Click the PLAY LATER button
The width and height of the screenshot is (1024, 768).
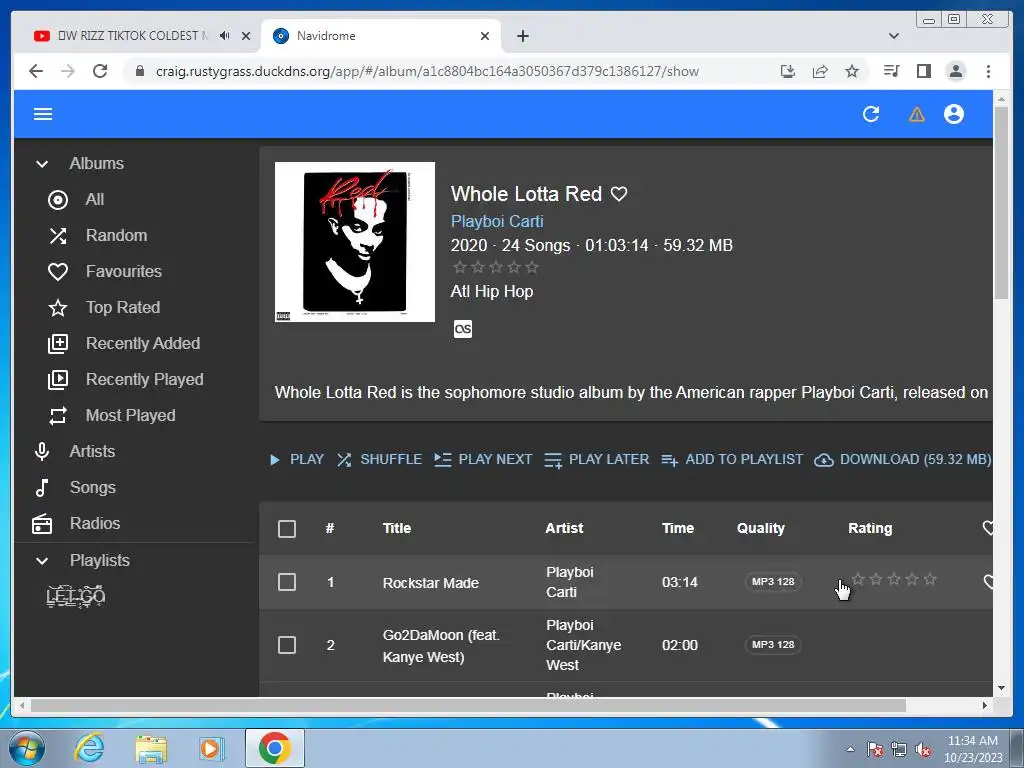tap(597, 460)
